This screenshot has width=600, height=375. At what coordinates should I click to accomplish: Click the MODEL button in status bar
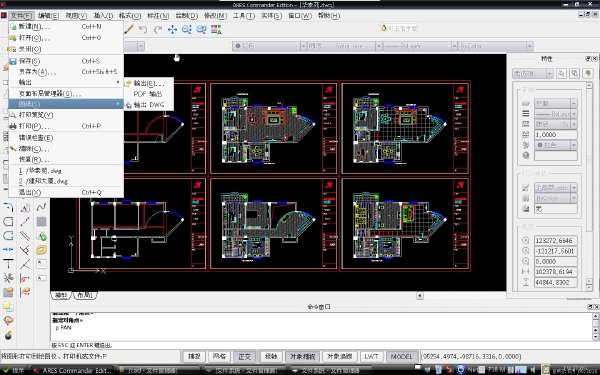(401, 356)
